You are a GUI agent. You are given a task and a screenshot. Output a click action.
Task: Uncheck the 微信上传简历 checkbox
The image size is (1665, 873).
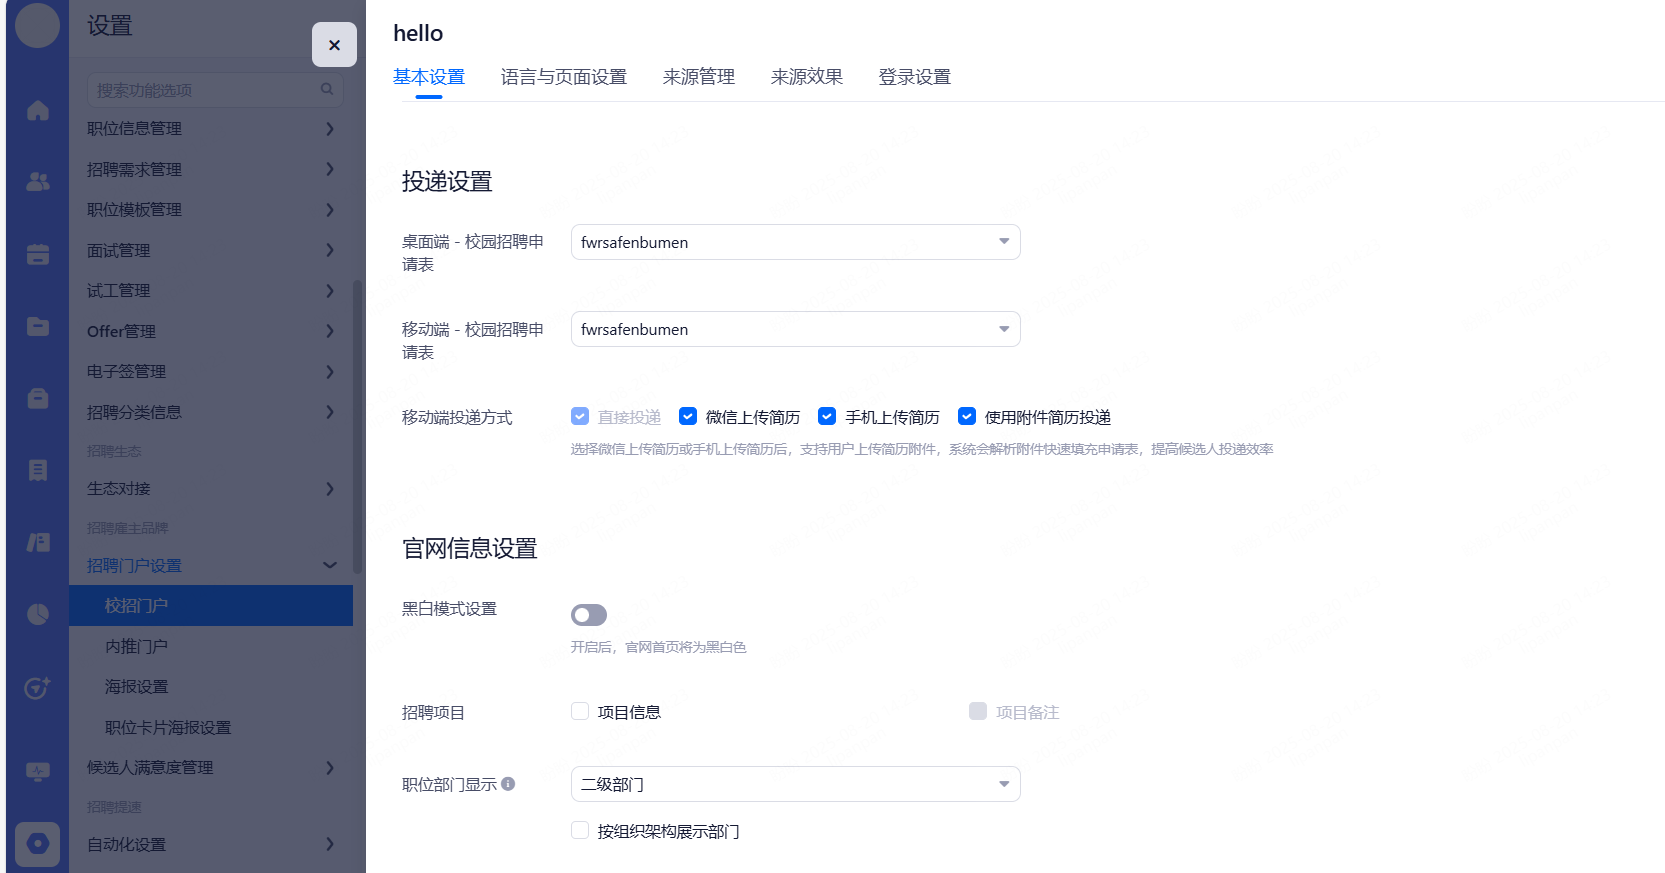pyautogui.click(x=688, y=416)
